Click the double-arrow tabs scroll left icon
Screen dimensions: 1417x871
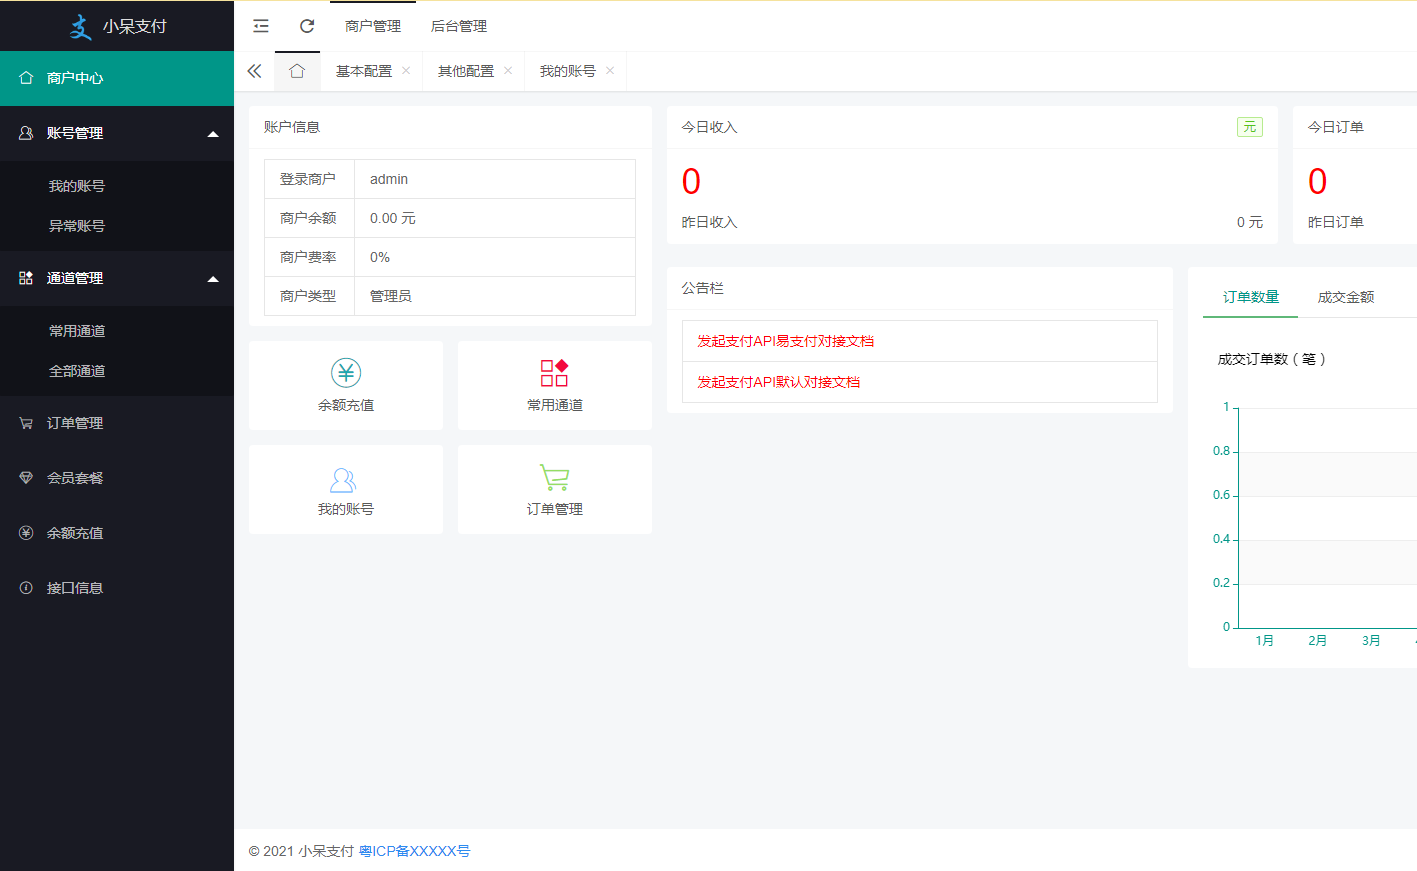[254, 71]
